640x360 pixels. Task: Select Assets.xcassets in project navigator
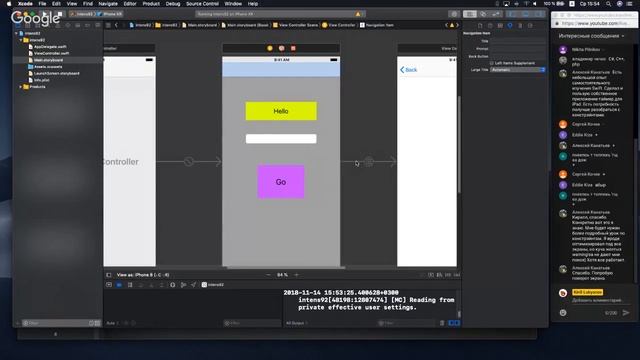48,67
